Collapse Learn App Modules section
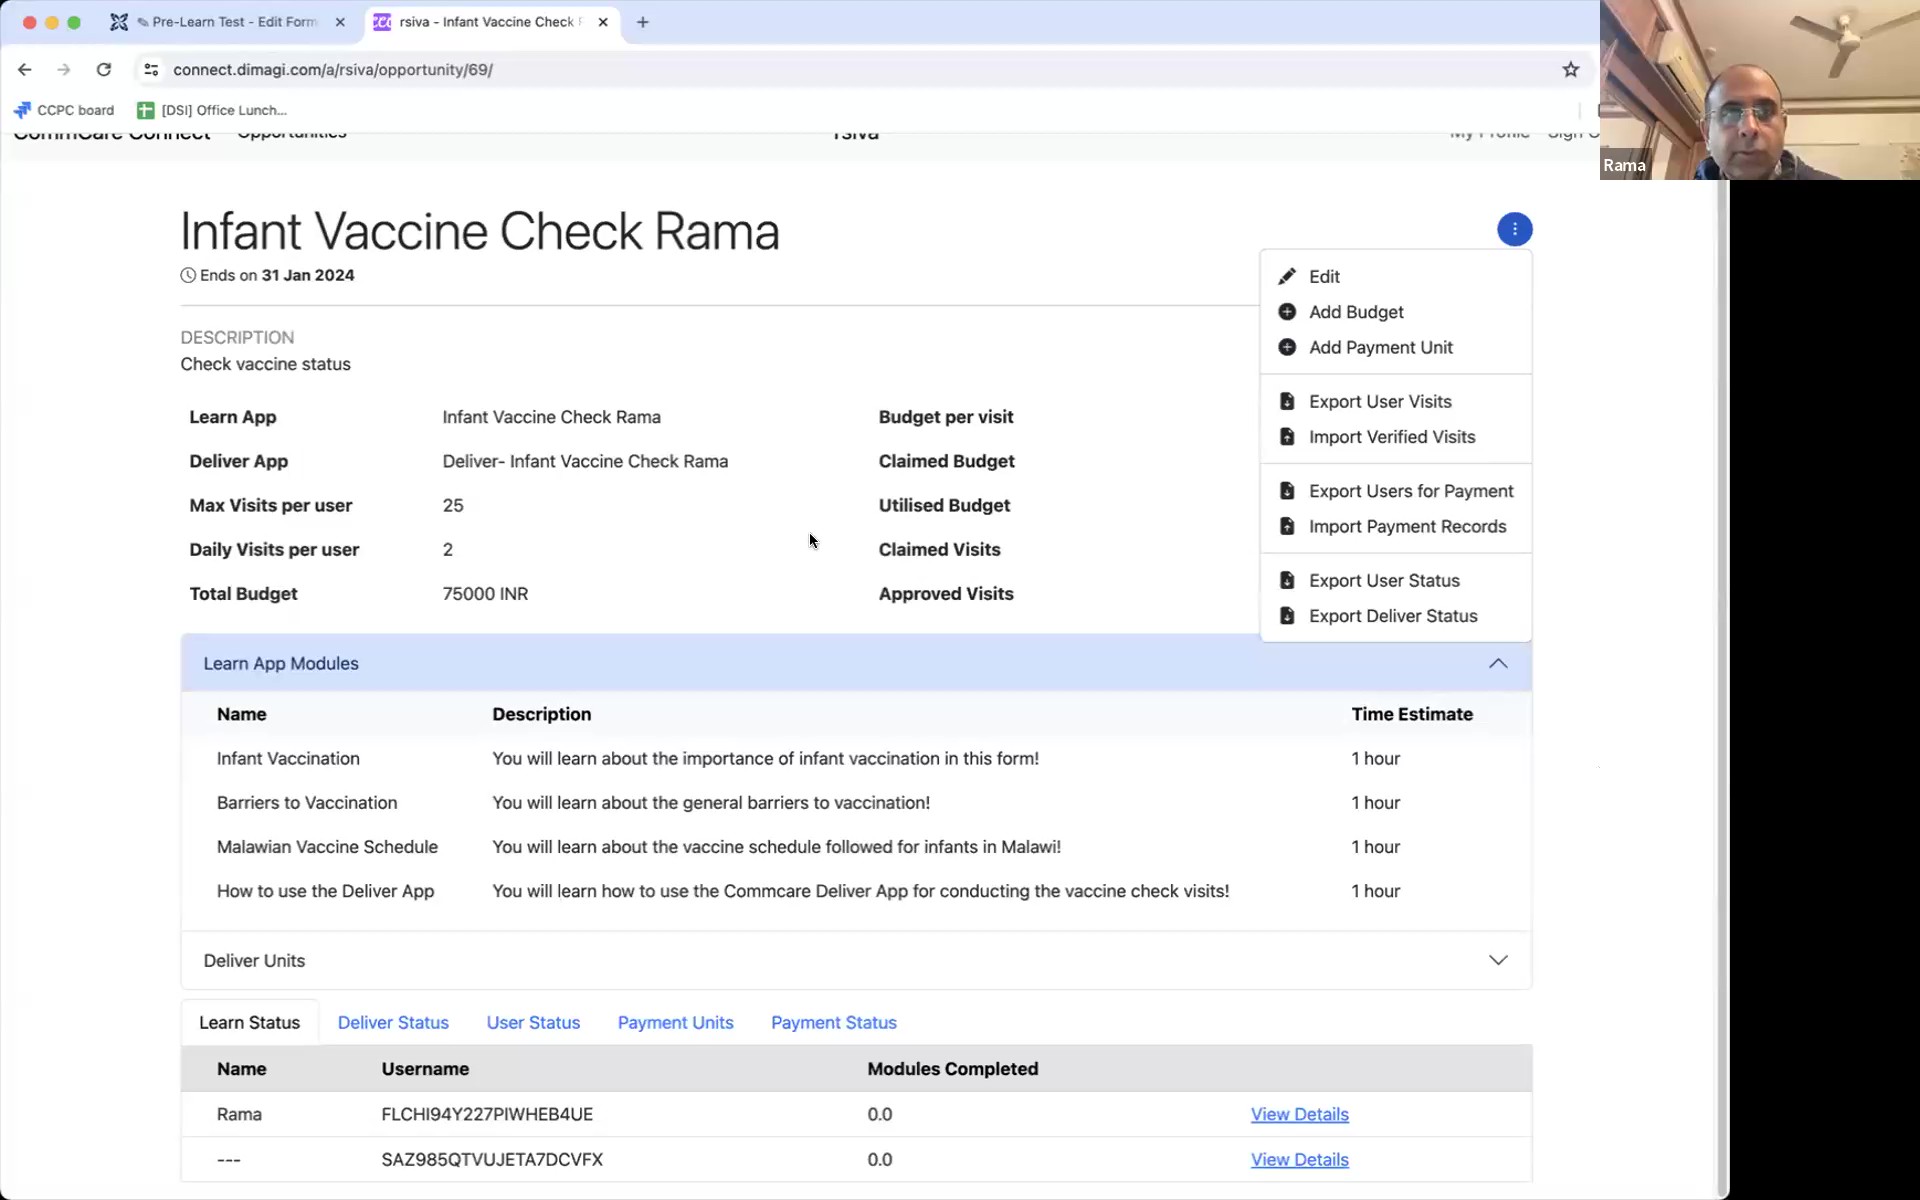Viewport: 1920px width, 1200px height. [x=1497, y=664]
